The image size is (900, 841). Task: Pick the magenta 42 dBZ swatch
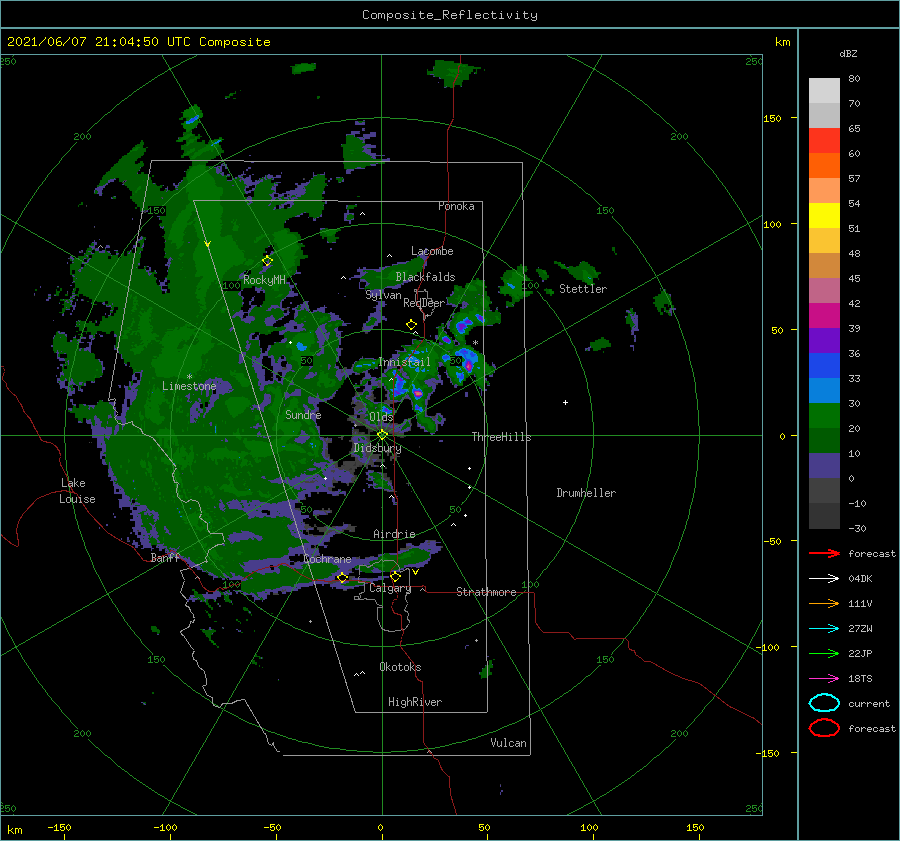(x=824, y=315)
